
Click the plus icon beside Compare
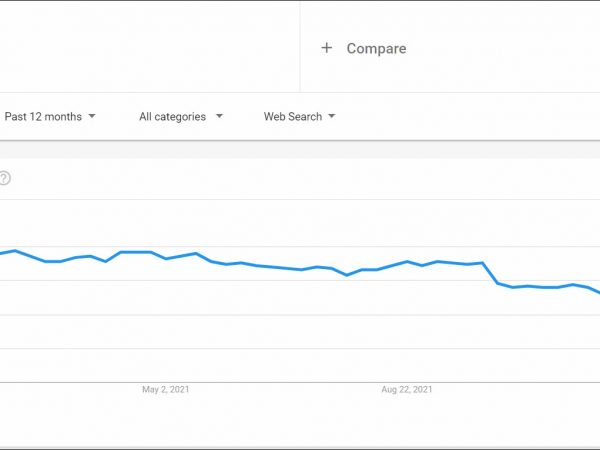point(326,48)
